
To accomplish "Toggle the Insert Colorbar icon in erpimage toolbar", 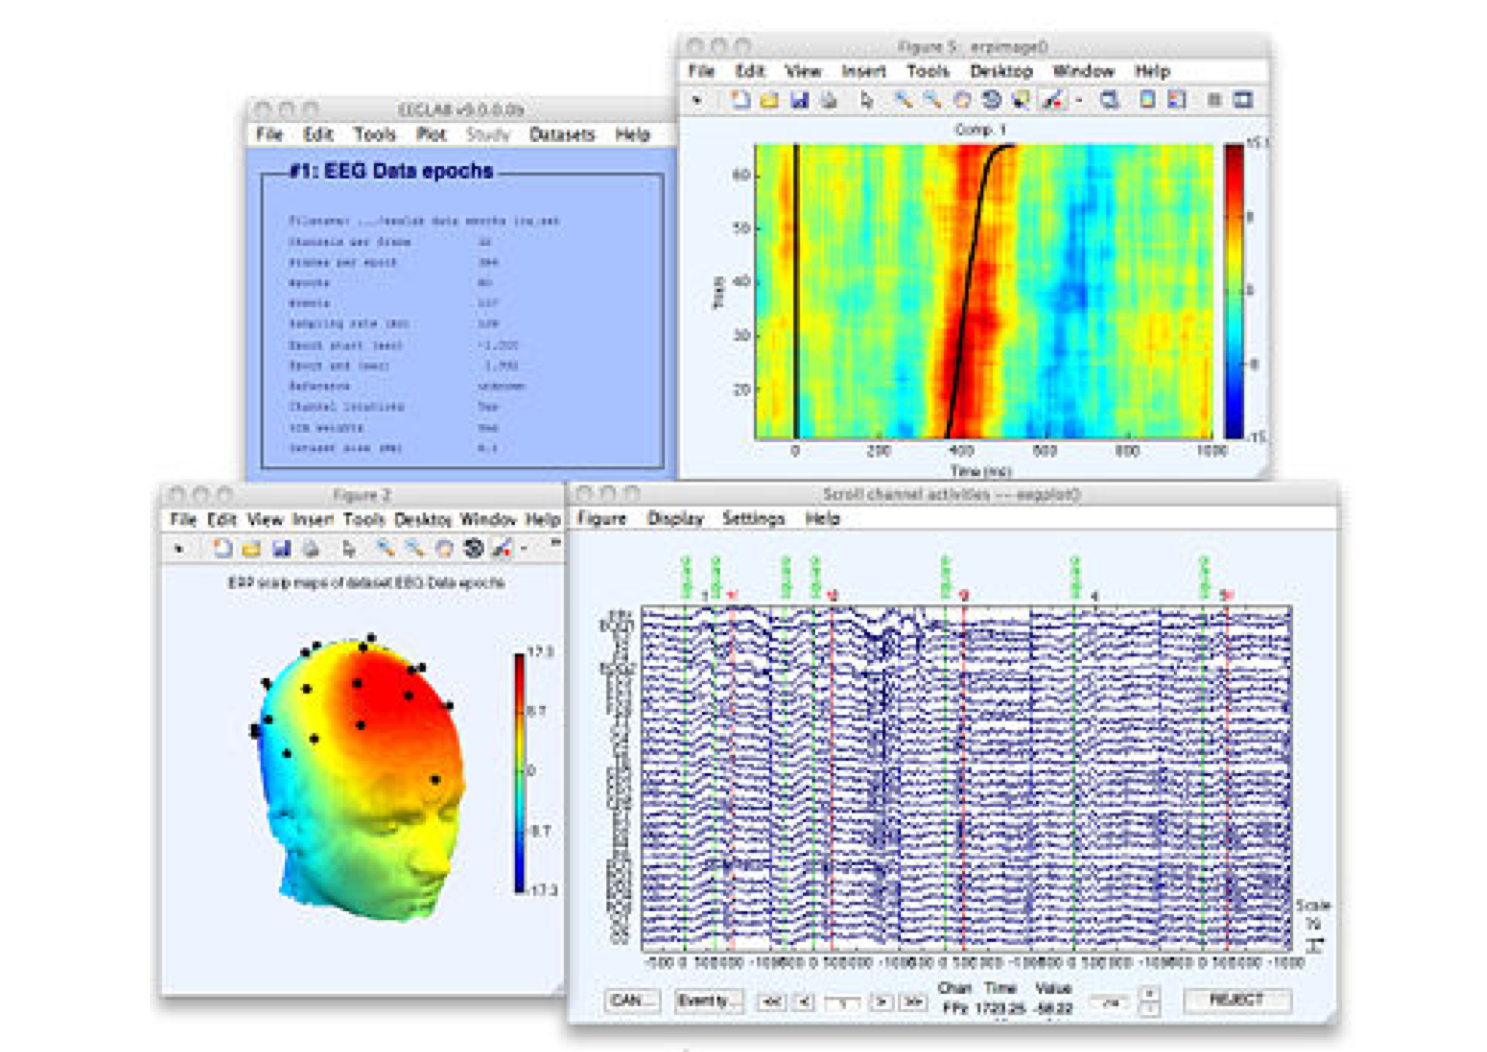I will point(1147,100).
